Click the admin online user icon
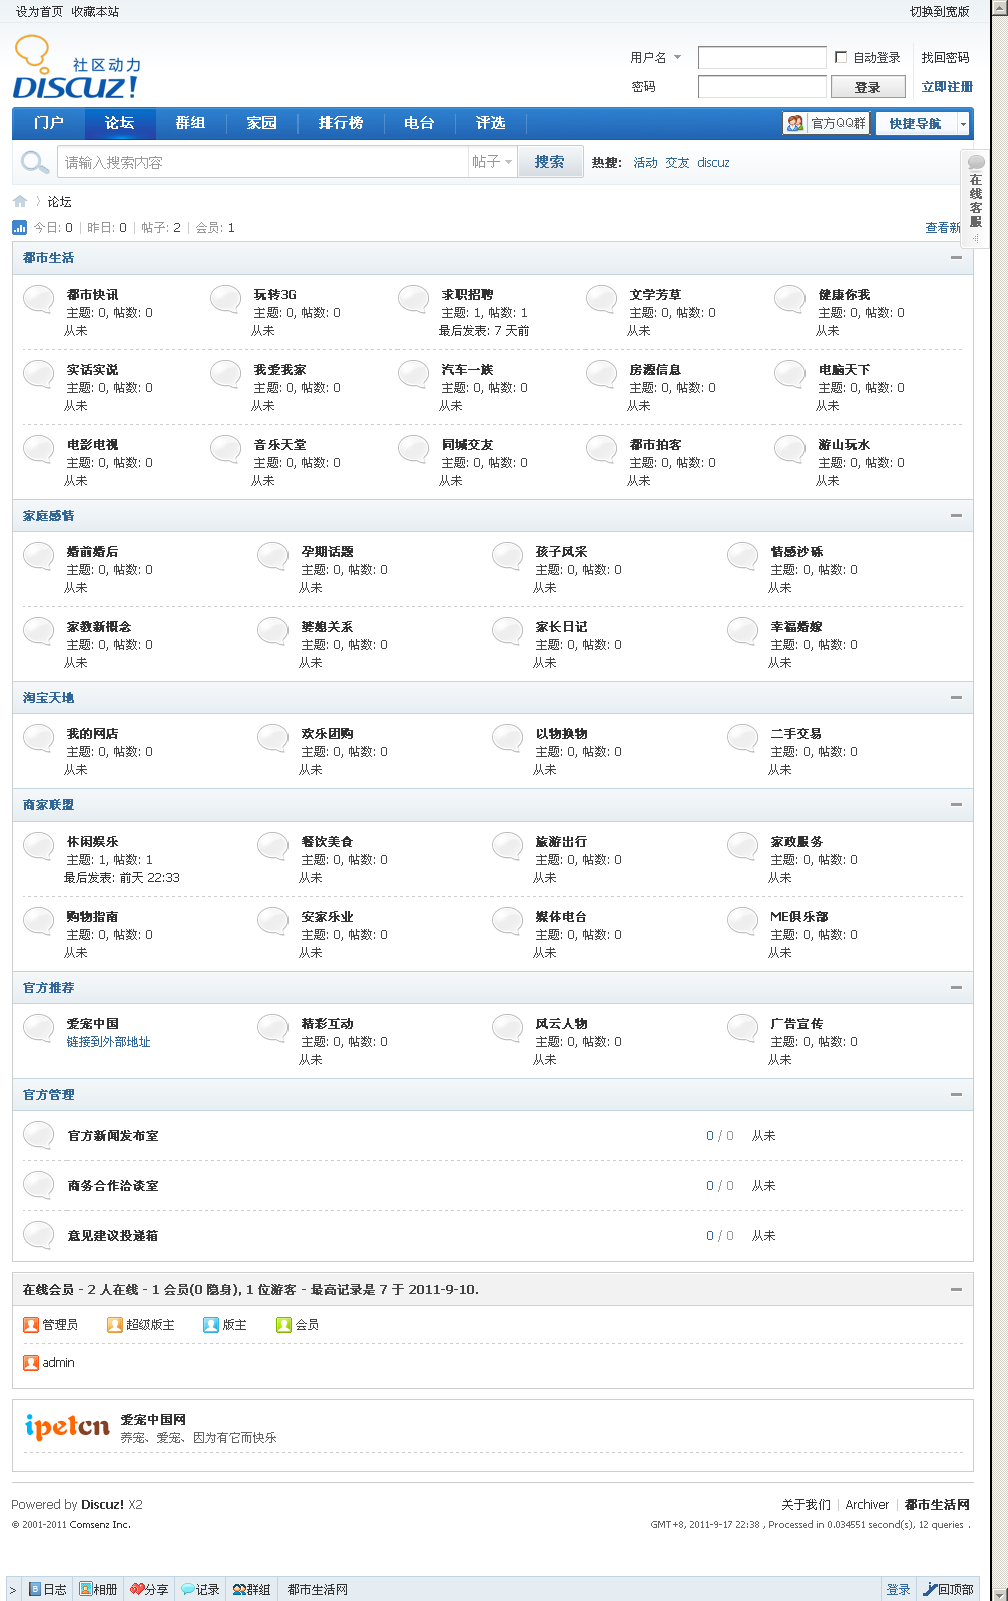Screen dimensions: 1008x1601 (31, 1362)
